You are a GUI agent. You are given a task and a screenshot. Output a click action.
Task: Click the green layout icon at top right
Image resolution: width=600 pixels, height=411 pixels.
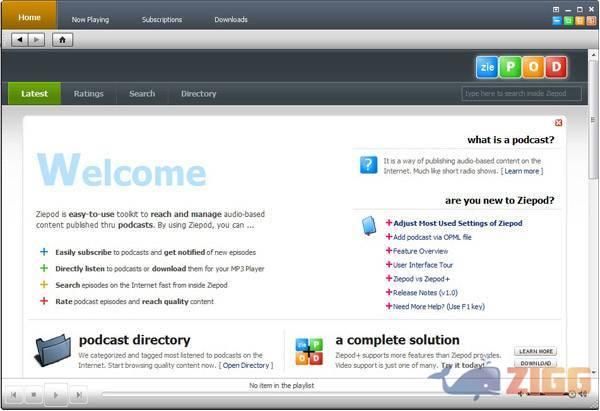567,20
